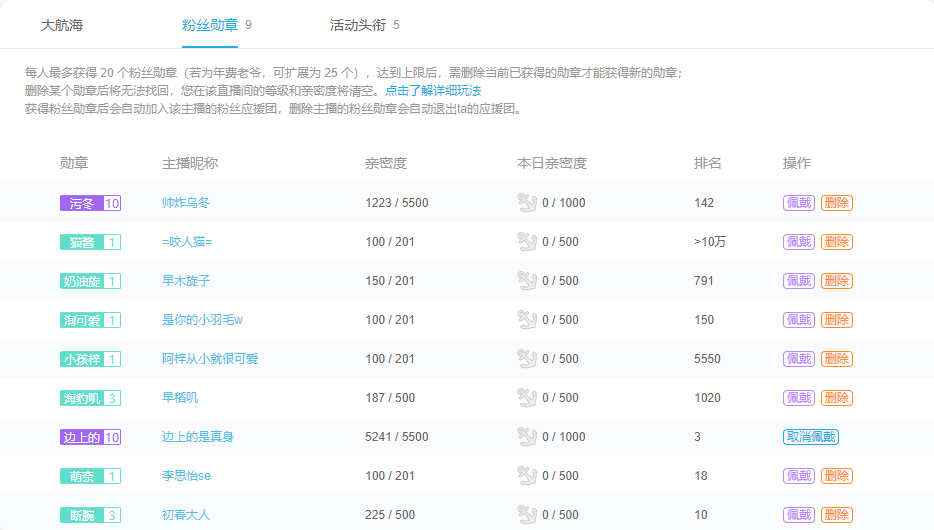The height and width of the screenshot is (530, 934).
Task: Open streamer 边上的是真身 link
Action: click(198, 437)
